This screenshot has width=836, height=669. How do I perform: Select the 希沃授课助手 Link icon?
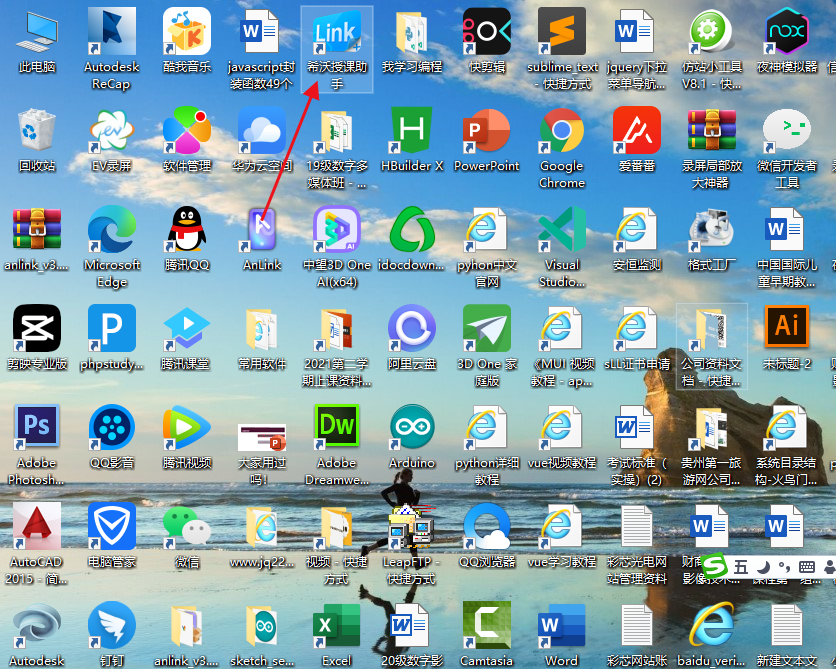coord(336,33)
